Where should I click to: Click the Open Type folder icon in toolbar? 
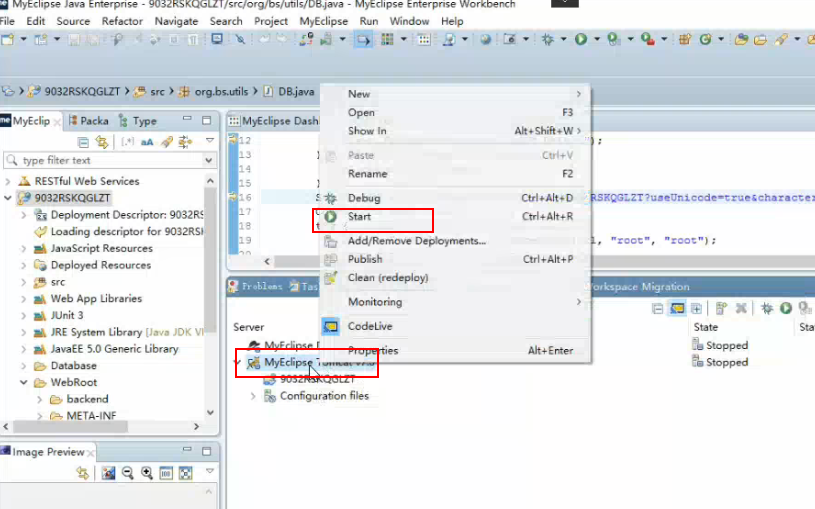(x=741, y=39)
